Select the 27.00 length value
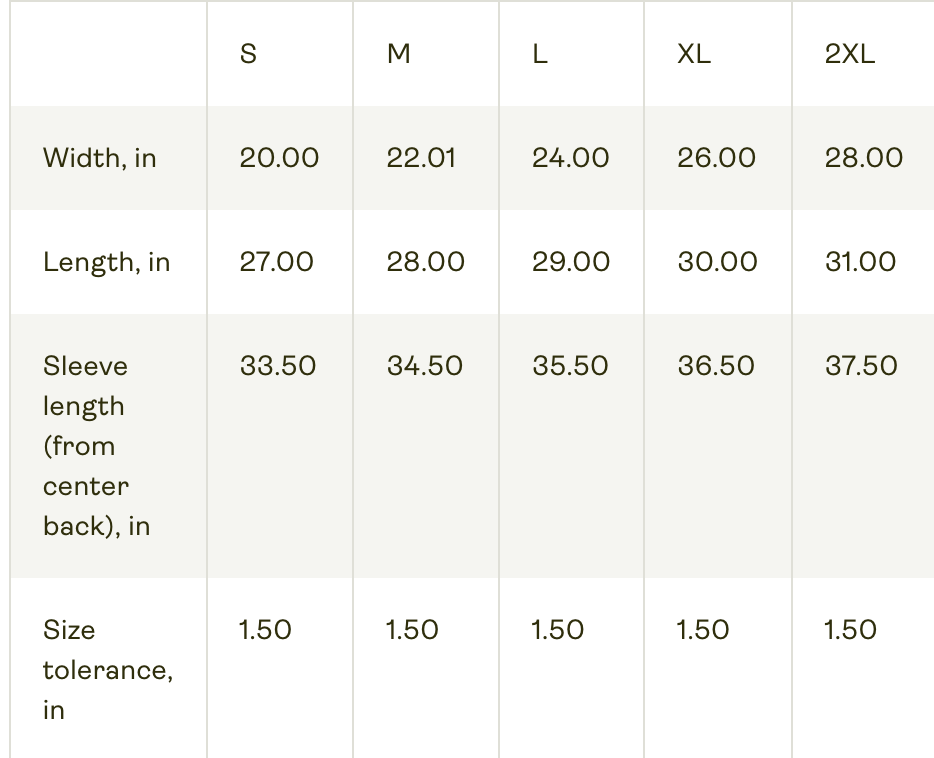934x758 pixels. 277,262
